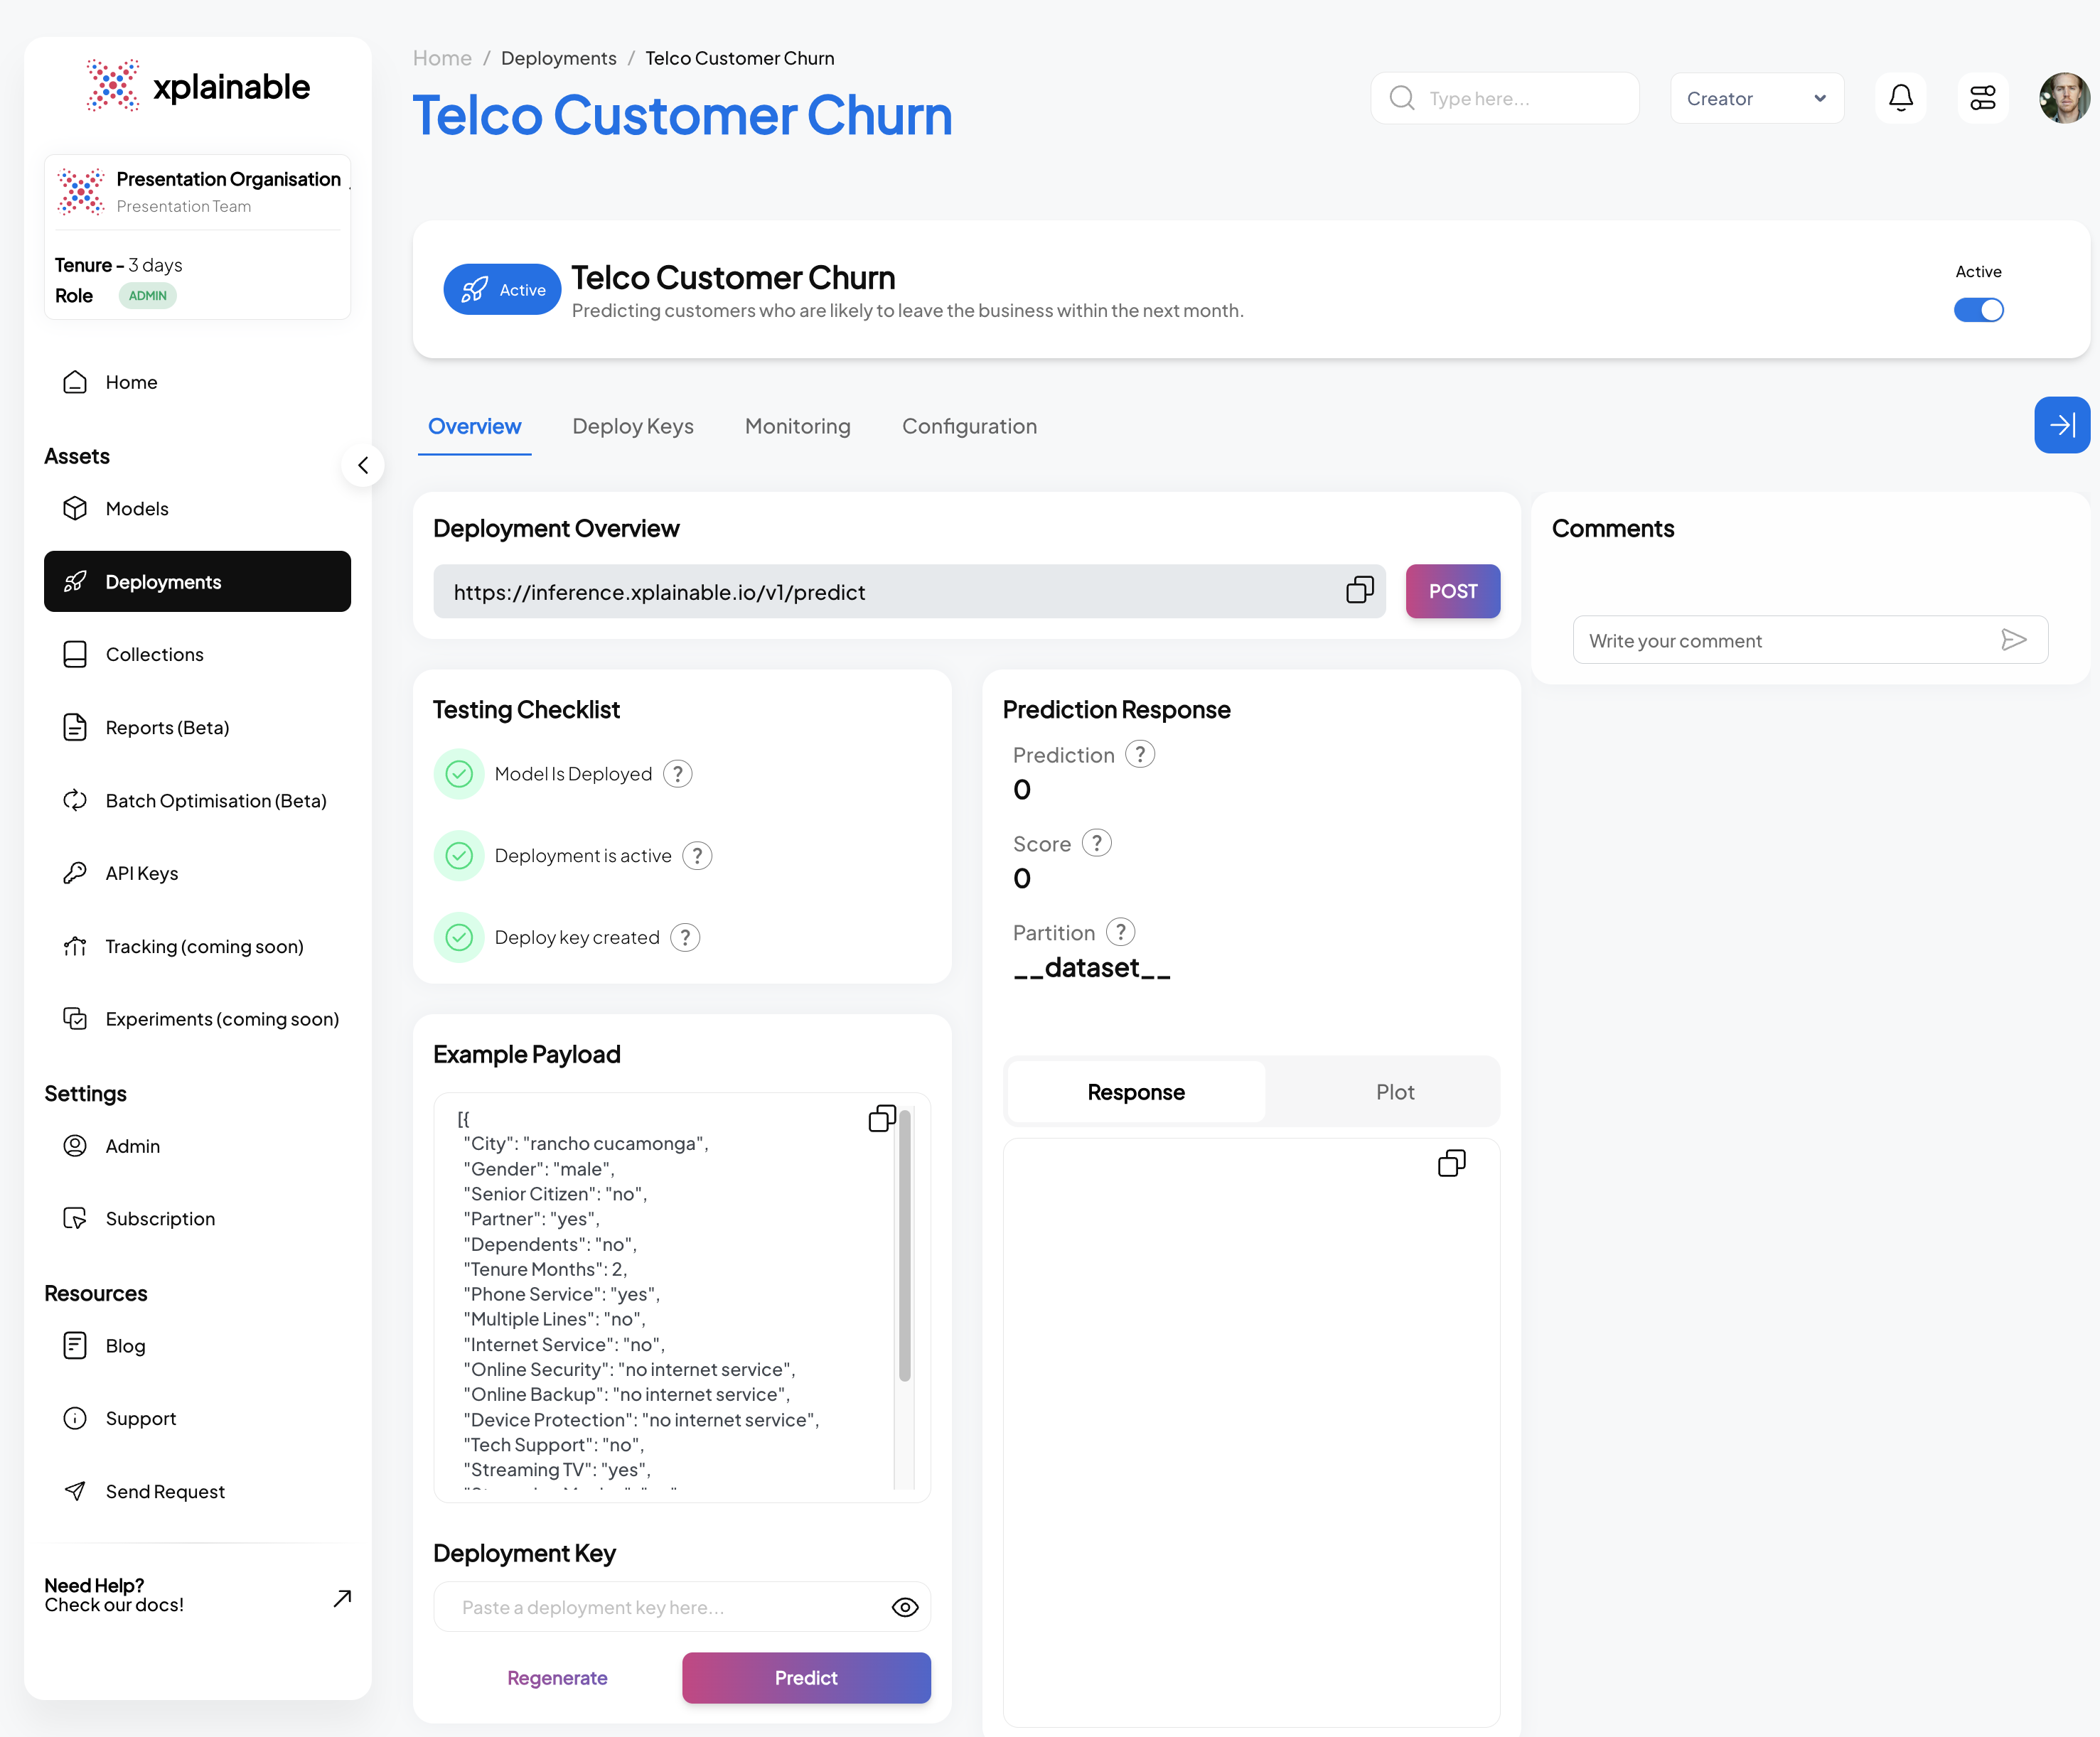Show help for Deploy key created
The width and height of the screenshot is (2100, 1737).
pyautogui.click(x=685, y=938)
